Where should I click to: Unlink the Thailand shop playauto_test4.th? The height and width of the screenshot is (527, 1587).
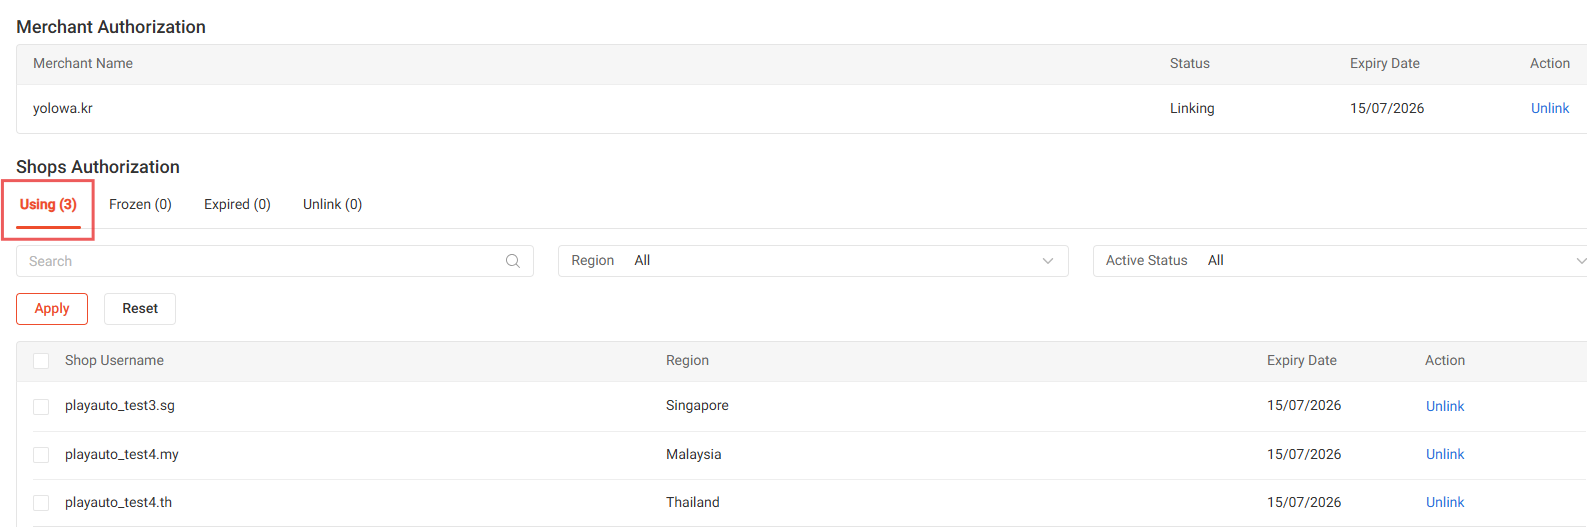(1445, 502)
